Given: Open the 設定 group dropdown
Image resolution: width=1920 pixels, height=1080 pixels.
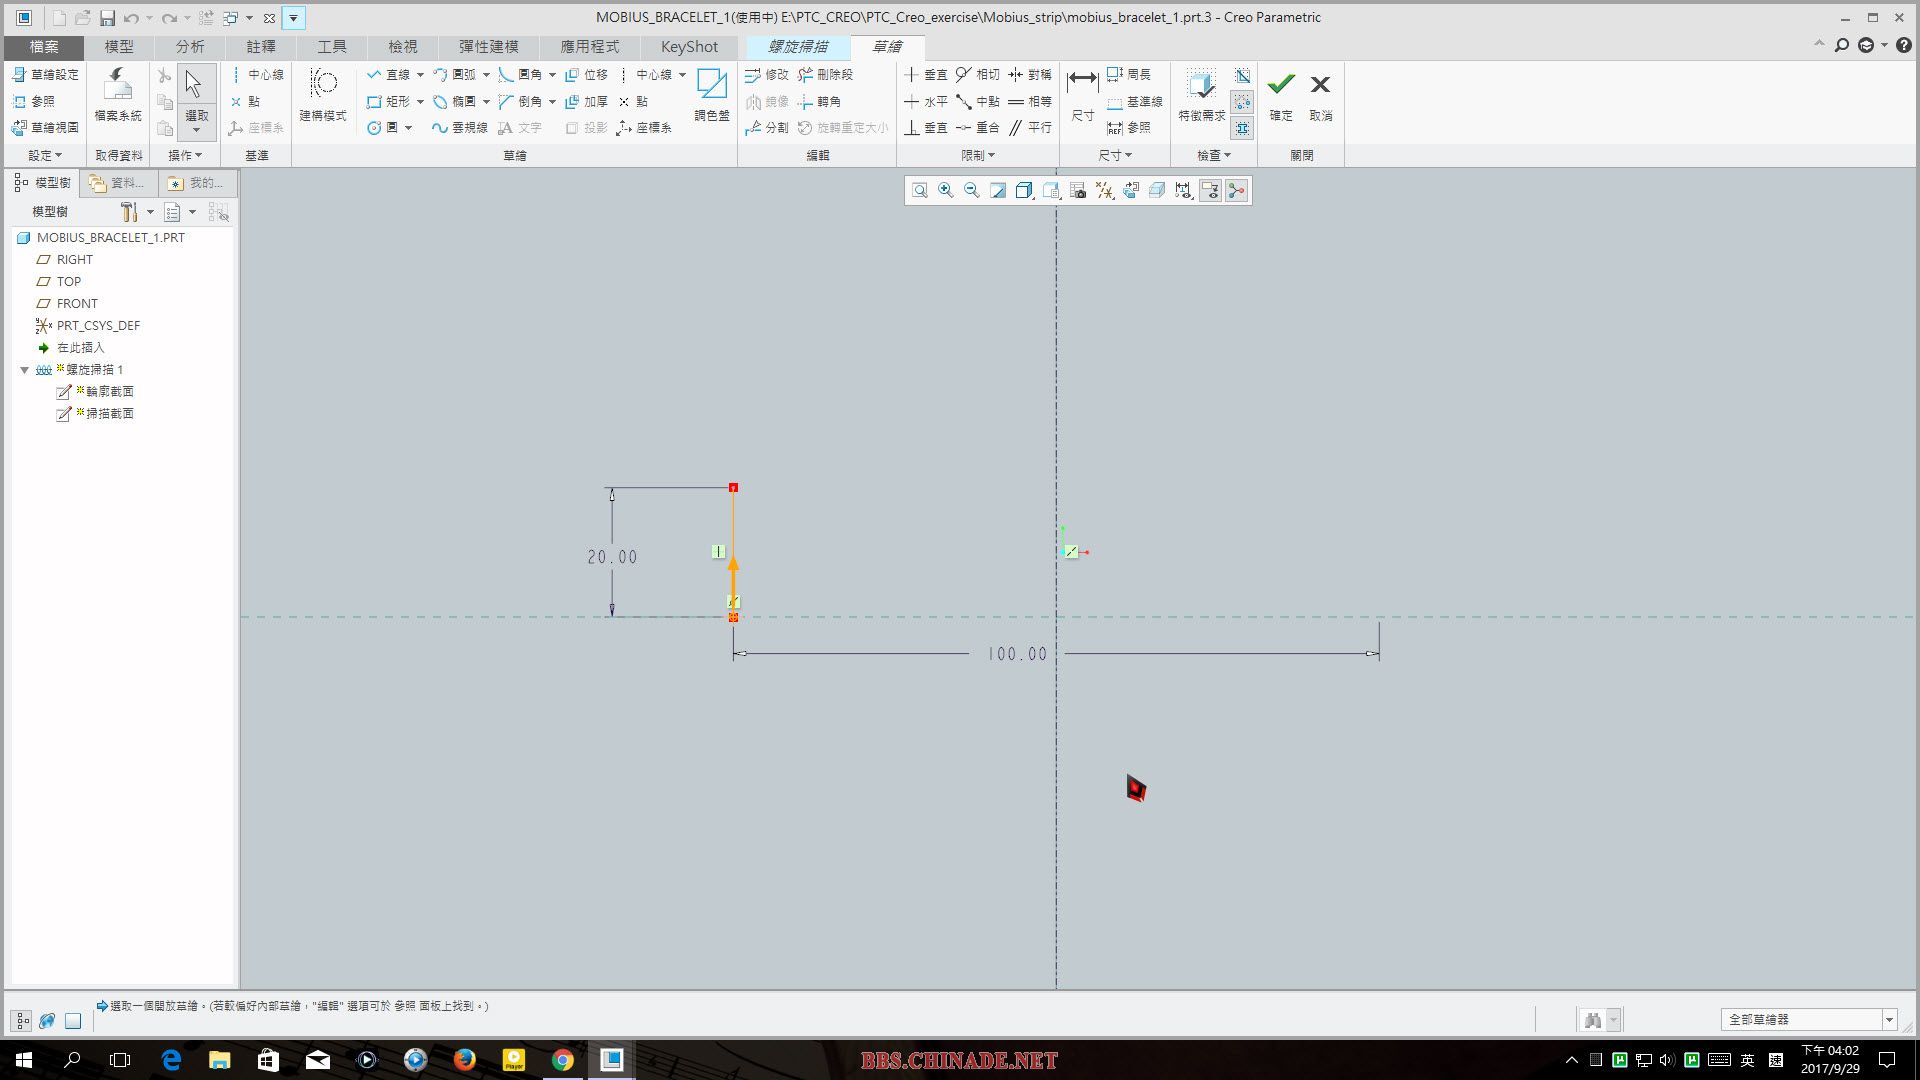Looking at the screenshot, I should point(45,155).
